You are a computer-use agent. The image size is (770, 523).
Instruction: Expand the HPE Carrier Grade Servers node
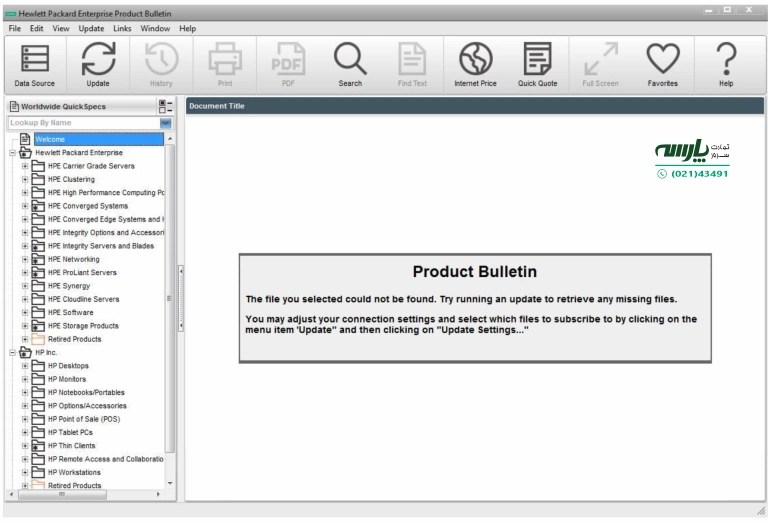(x=25, y=166)
